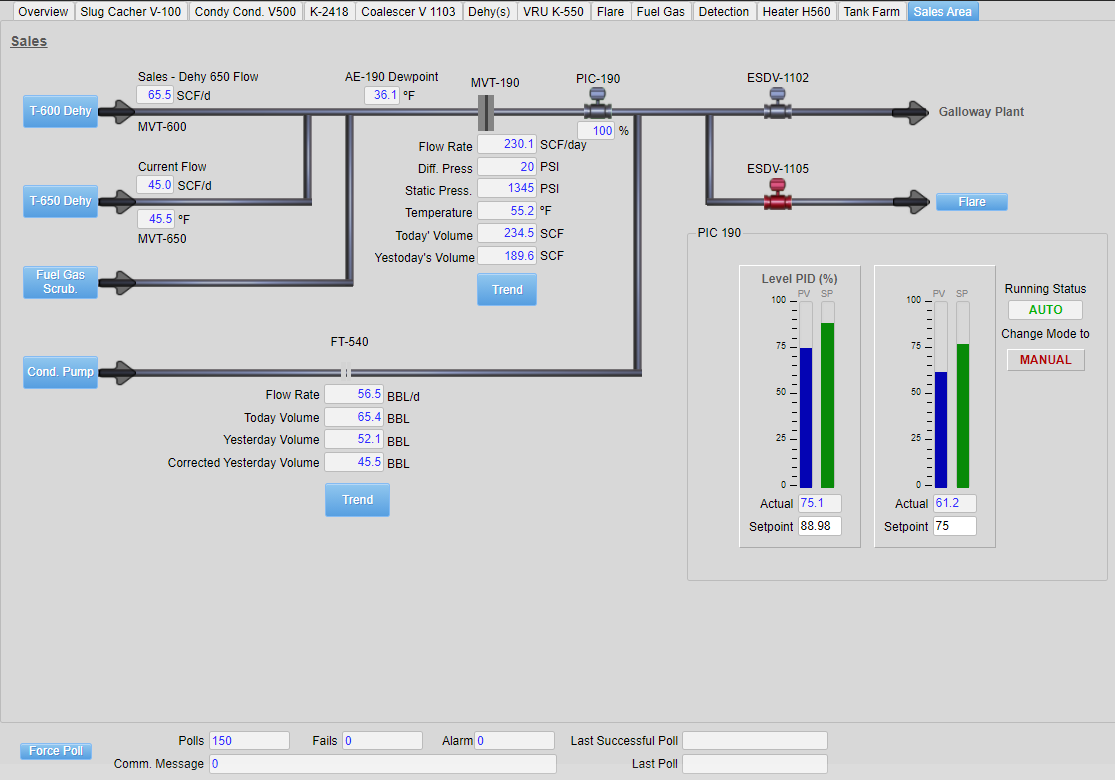Click the arrow leading to Flare

point(911,202)
